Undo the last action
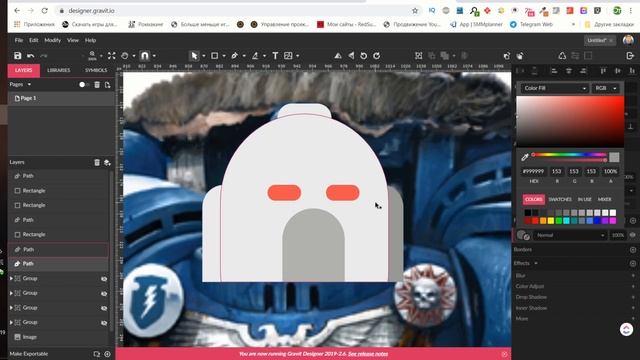This screenshot has width=640, height=360. click(31, 56)
